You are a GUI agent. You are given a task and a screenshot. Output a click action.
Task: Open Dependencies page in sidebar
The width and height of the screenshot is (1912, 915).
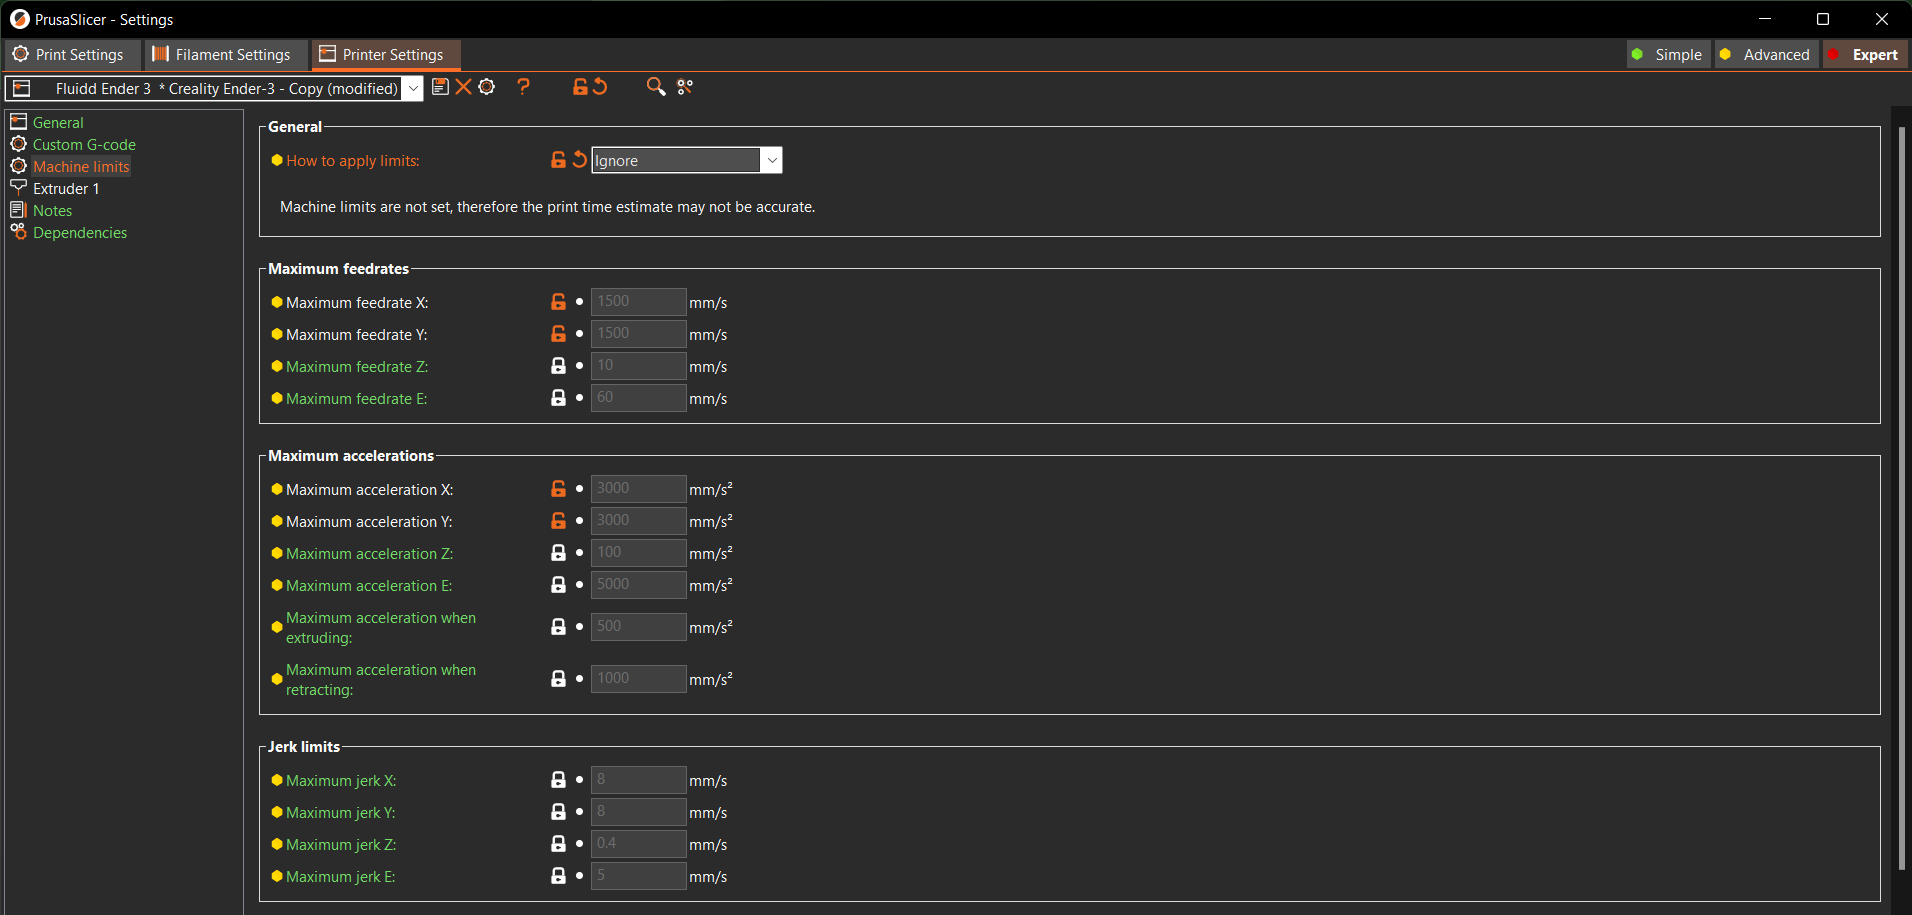(x=80, y=233)
